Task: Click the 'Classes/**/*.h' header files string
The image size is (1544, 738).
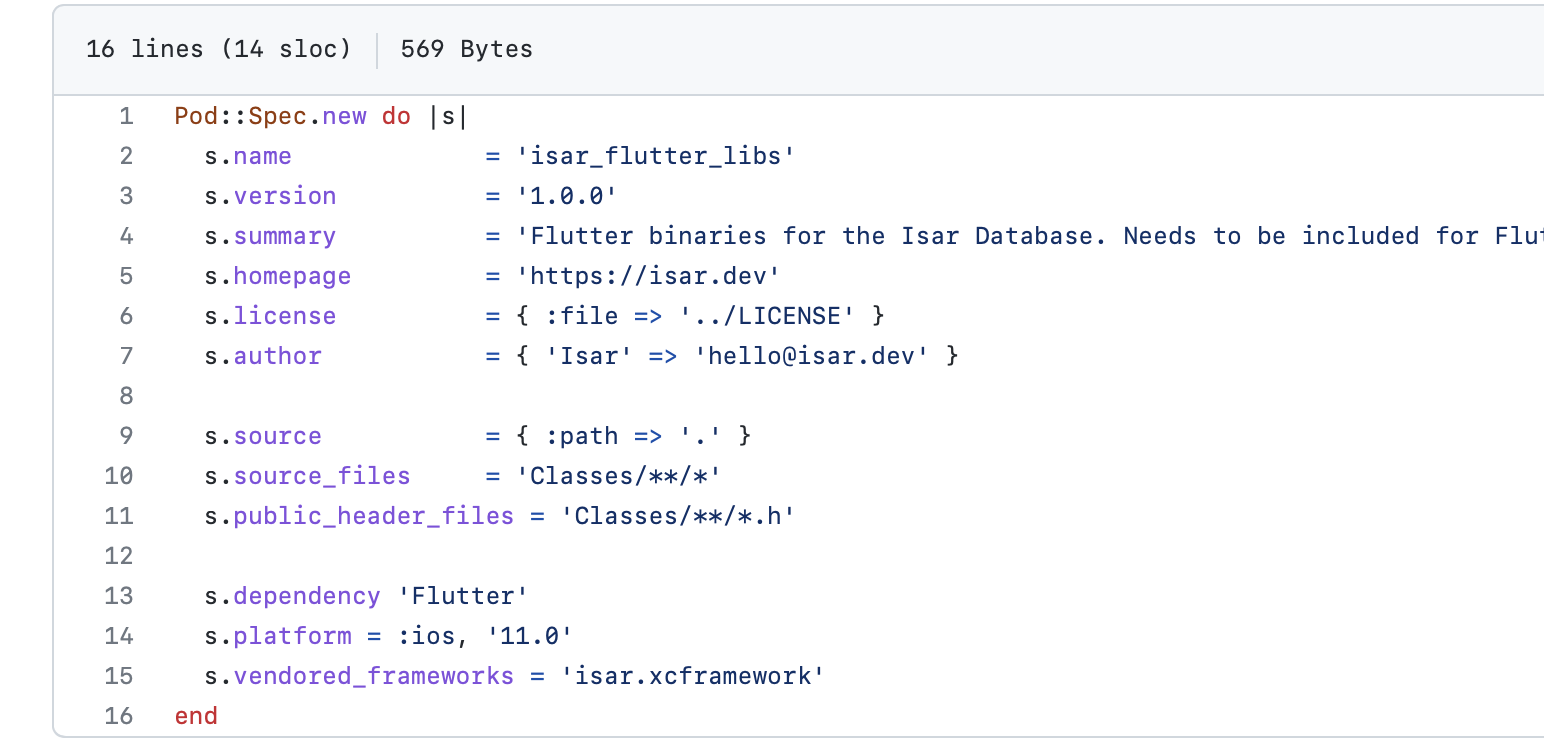Action: (x=678, y=516)
